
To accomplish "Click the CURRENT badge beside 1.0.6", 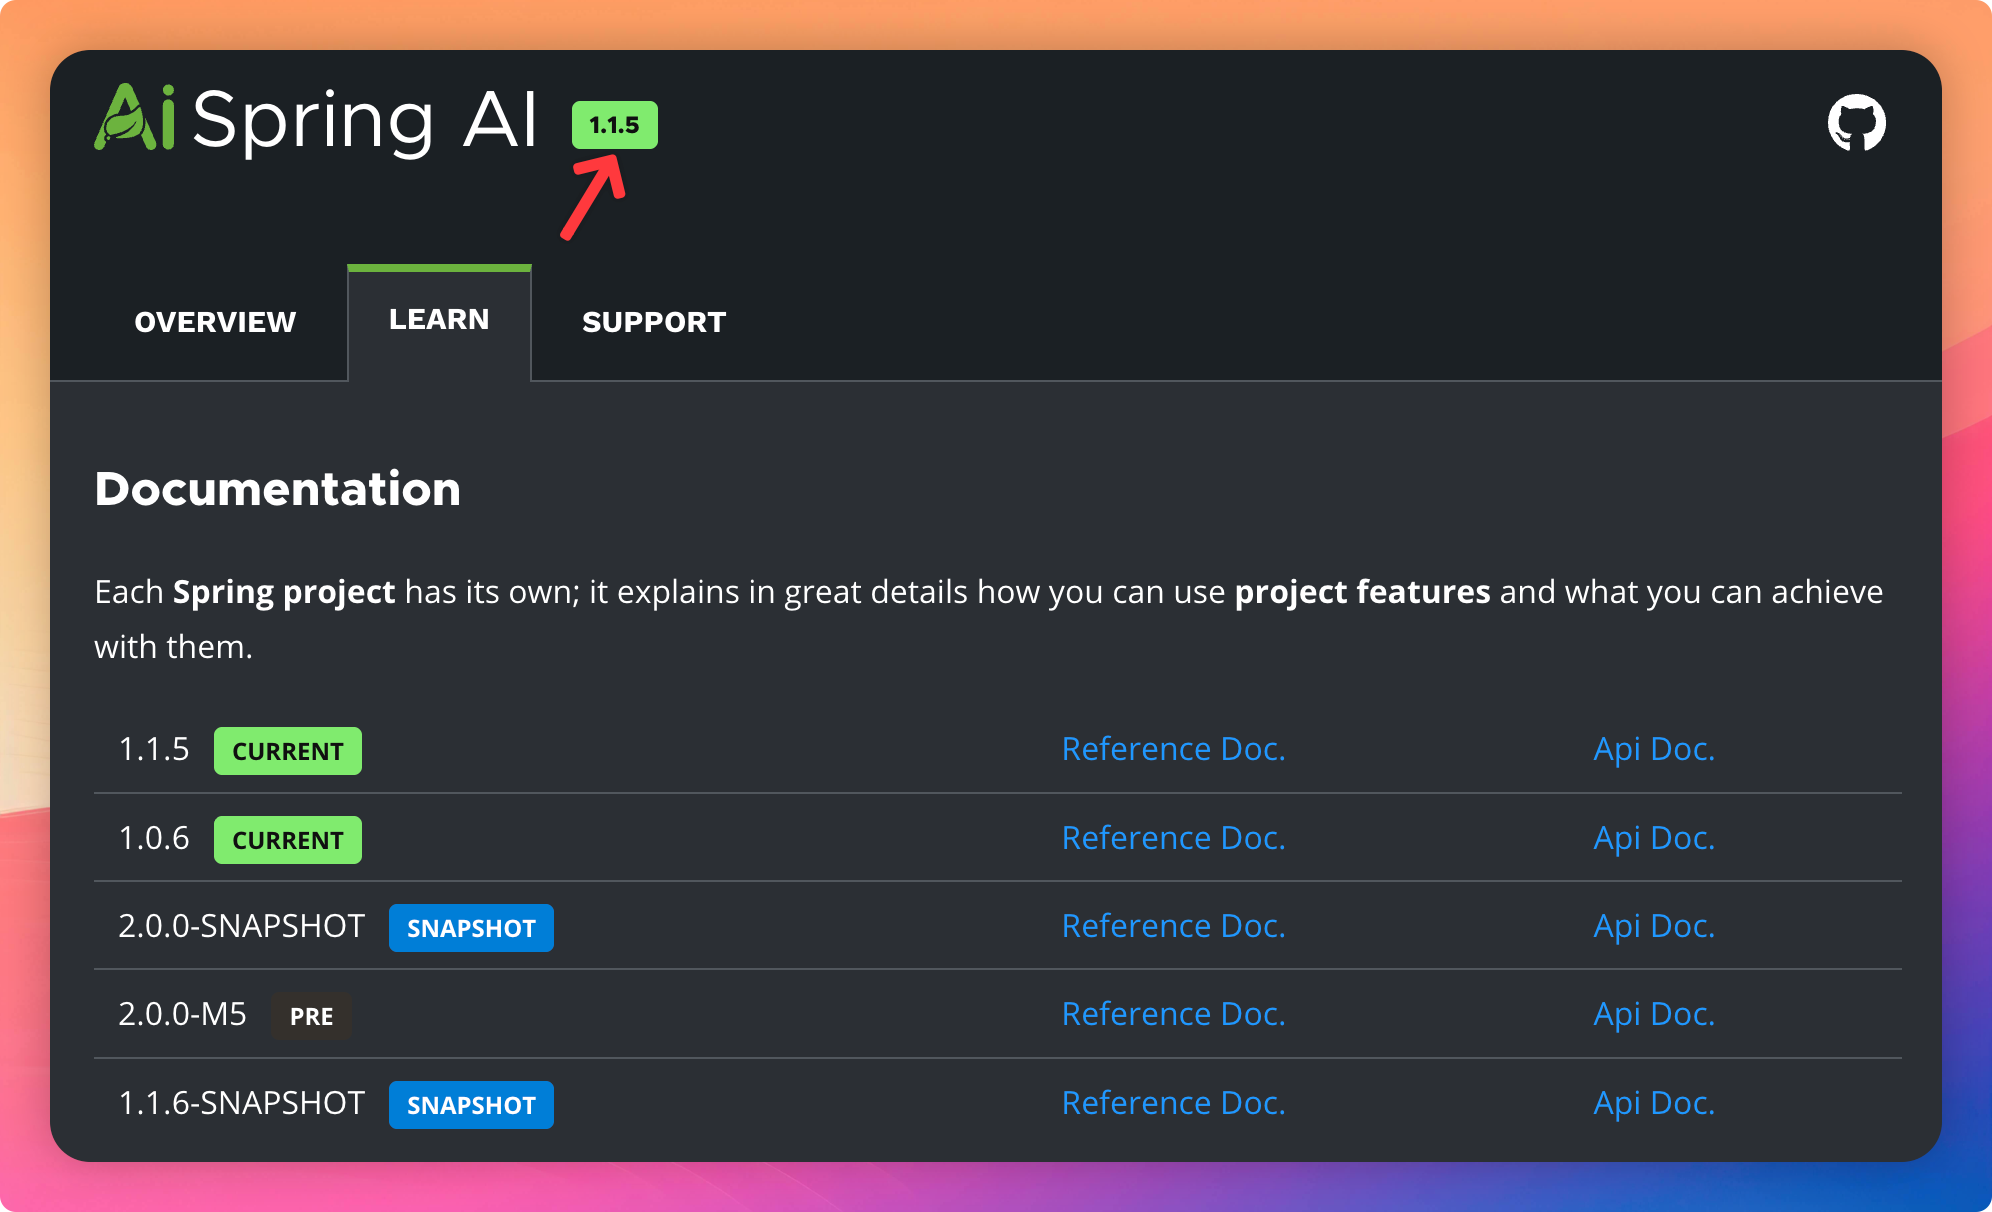I will [x=288, y=840].
